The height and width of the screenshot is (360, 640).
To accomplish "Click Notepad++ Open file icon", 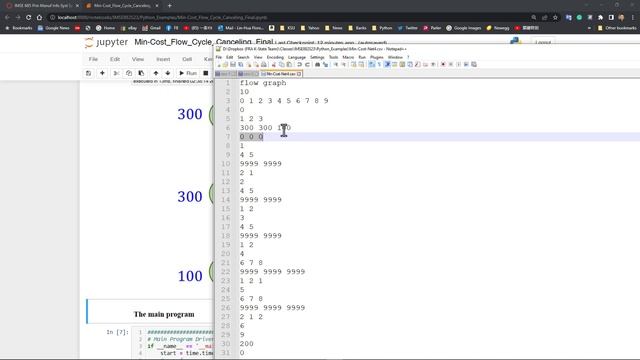I will [225, 64].
